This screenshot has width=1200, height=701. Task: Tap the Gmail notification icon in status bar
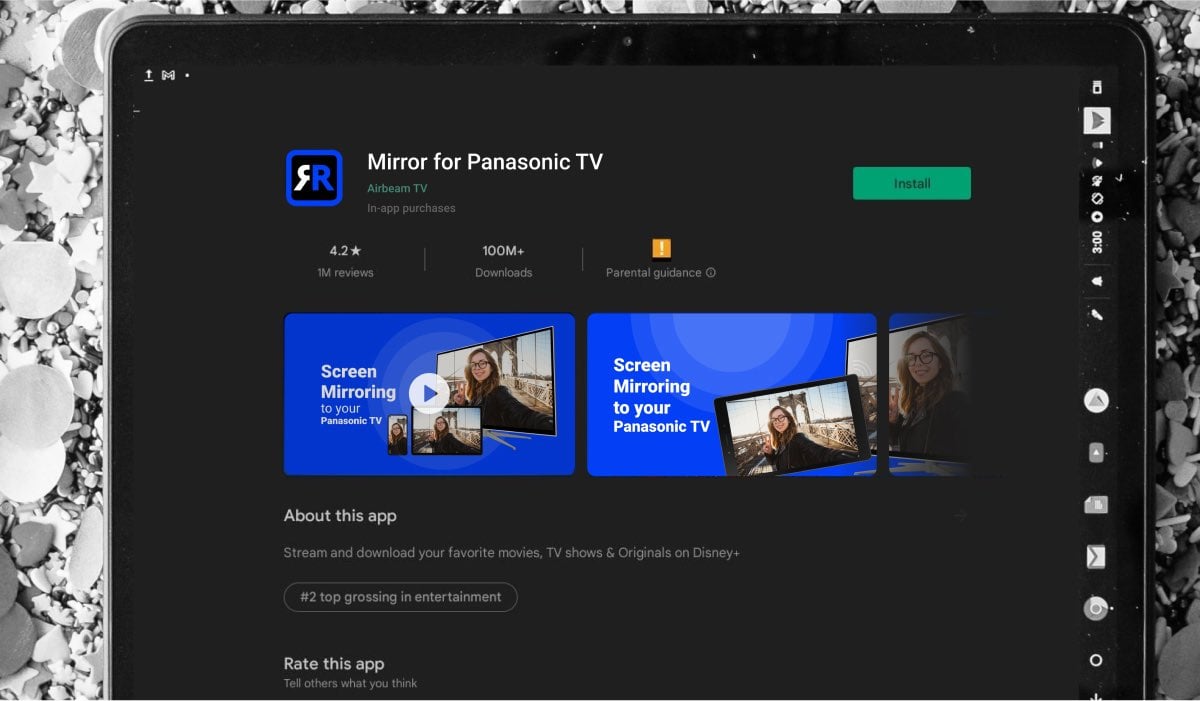[x=168, y=75]
